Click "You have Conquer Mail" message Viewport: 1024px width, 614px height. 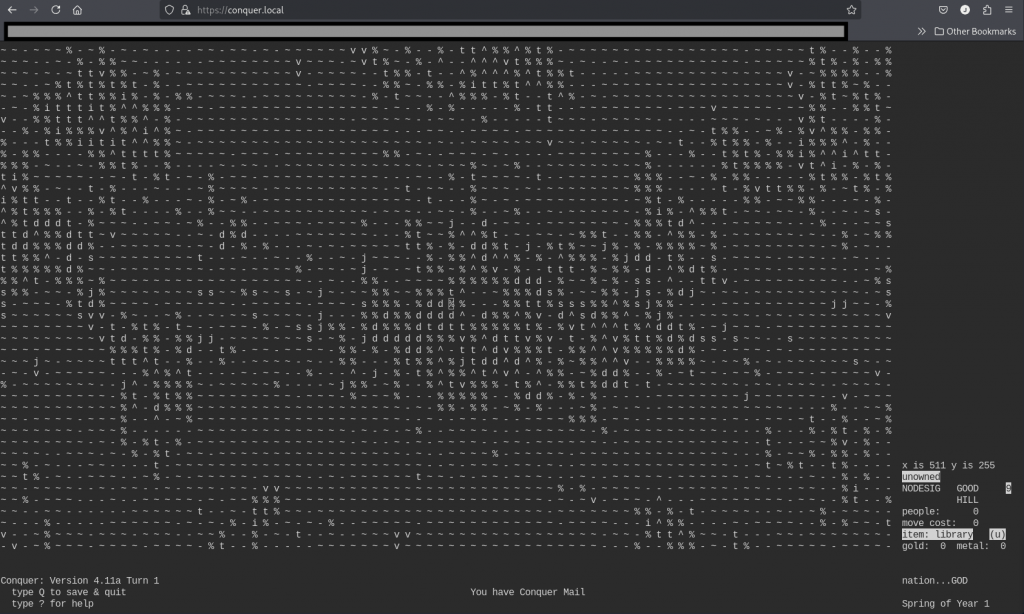pyautogui.click(x=527, y=592)
